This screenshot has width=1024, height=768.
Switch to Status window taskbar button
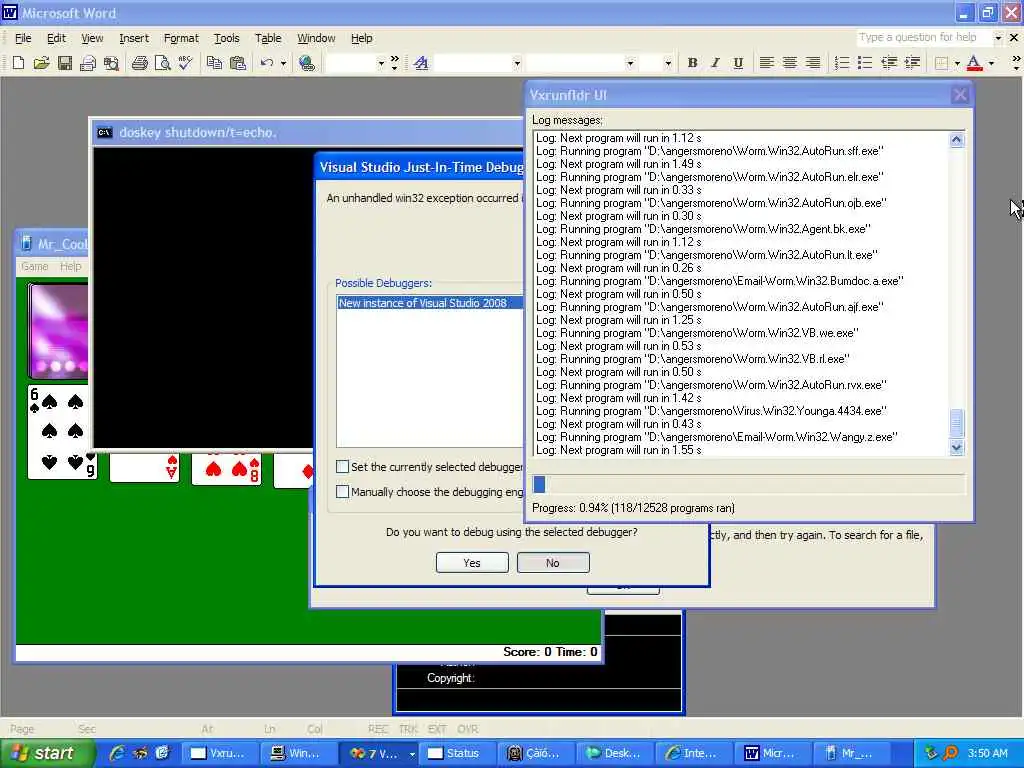tap(455, 753)
